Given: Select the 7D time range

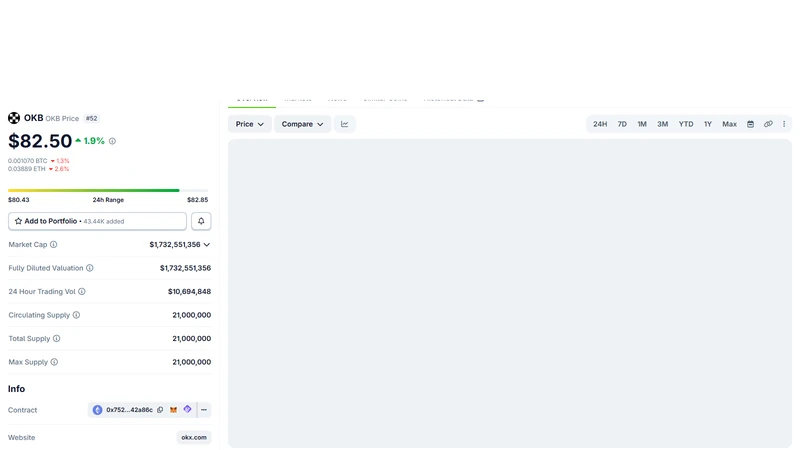Looking at the screenshot, I should click(x=622, y=124).
